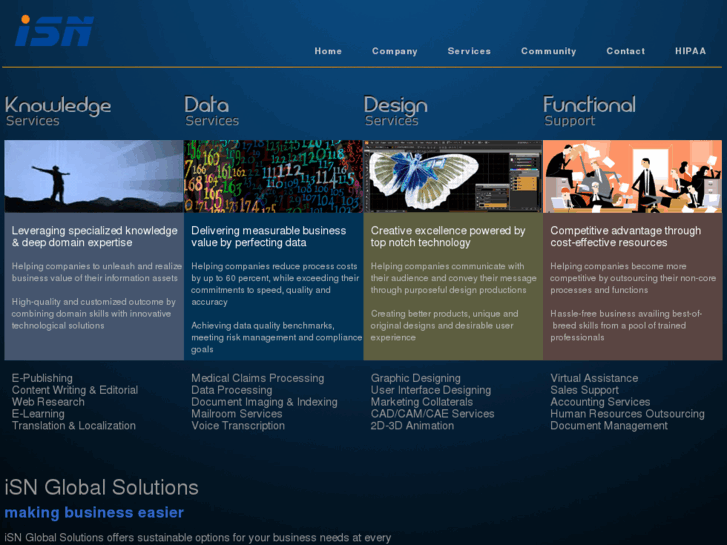Open the HIPAA menu item

(x=690, y=51)
